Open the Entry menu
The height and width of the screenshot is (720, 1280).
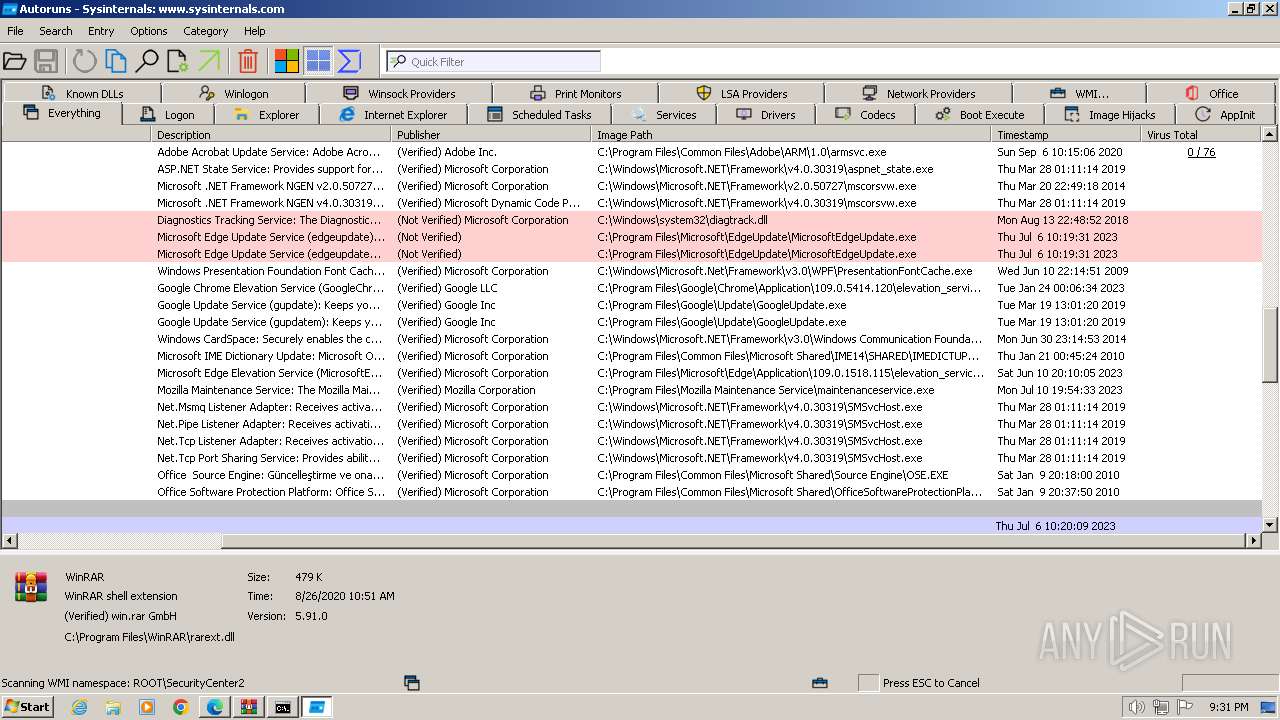(101, 31)
